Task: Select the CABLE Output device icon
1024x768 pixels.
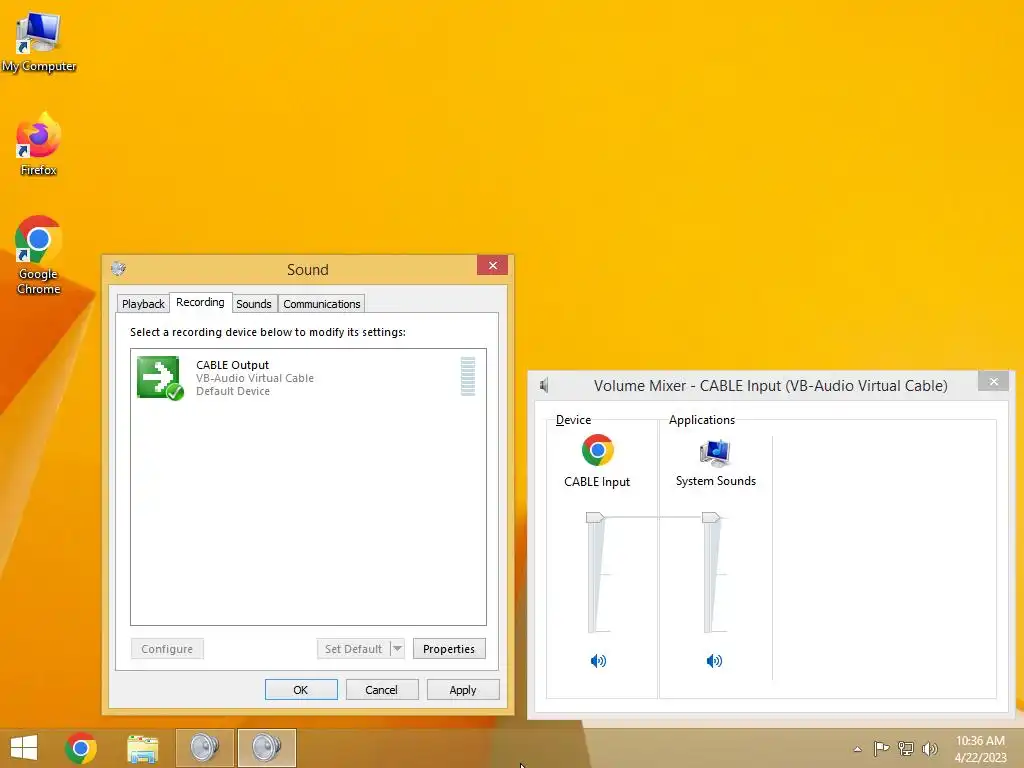Action: click(x=160, y=377)
